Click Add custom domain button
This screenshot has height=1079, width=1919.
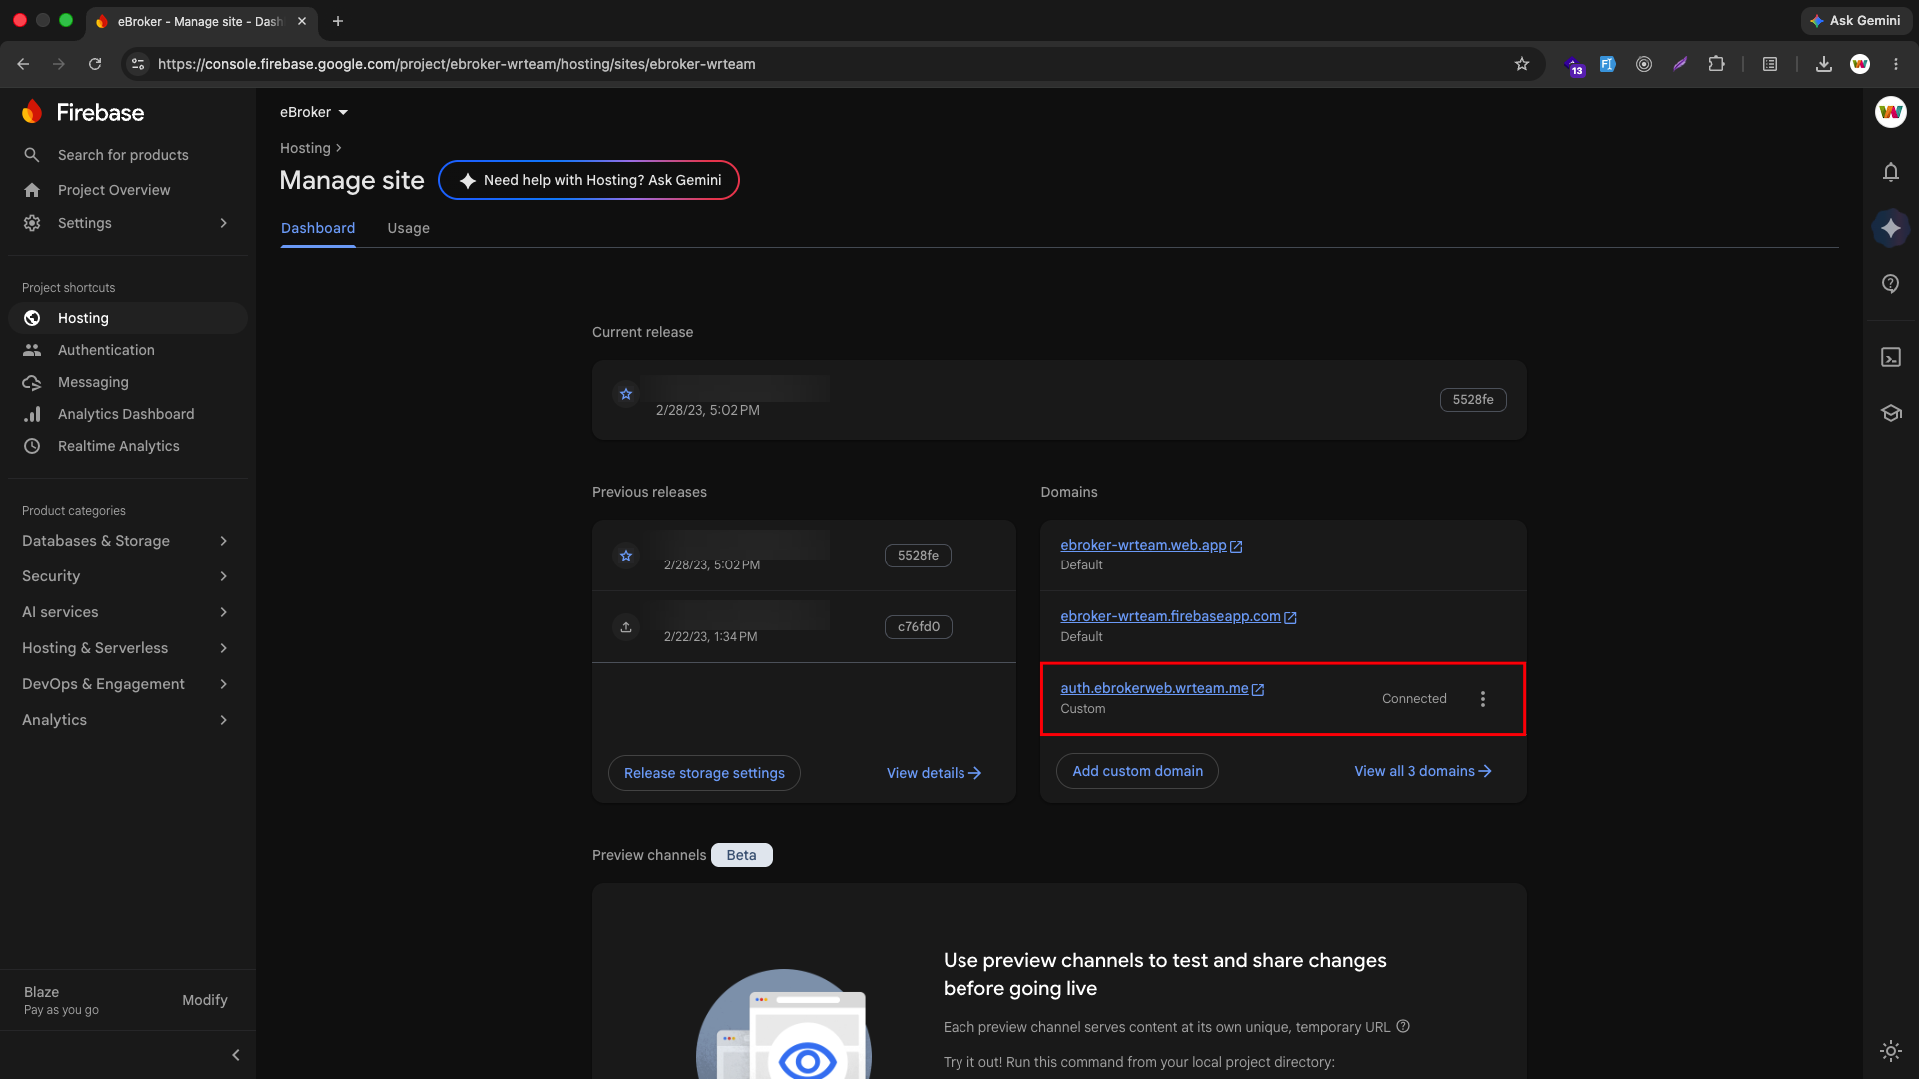coord(1137,771)
